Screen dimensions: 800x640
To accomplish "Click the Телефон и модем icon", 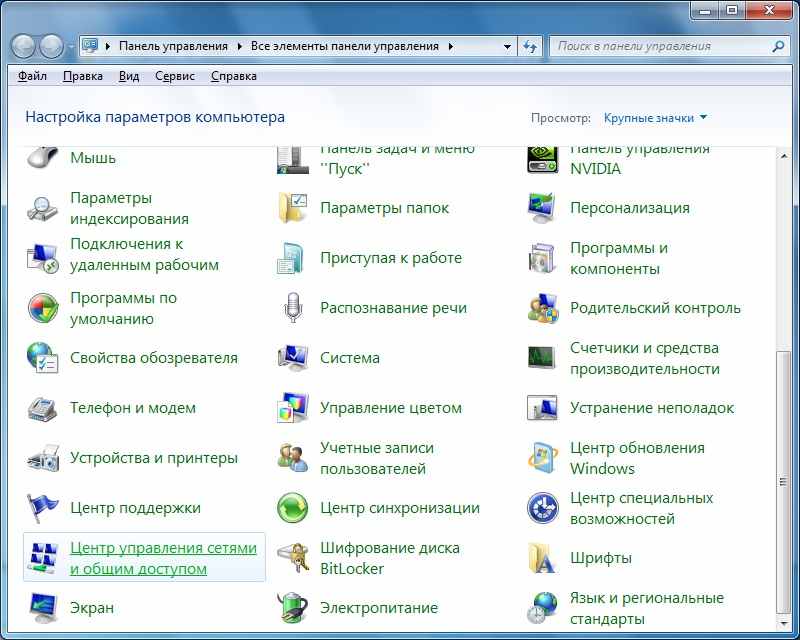I will click(42, 408).
